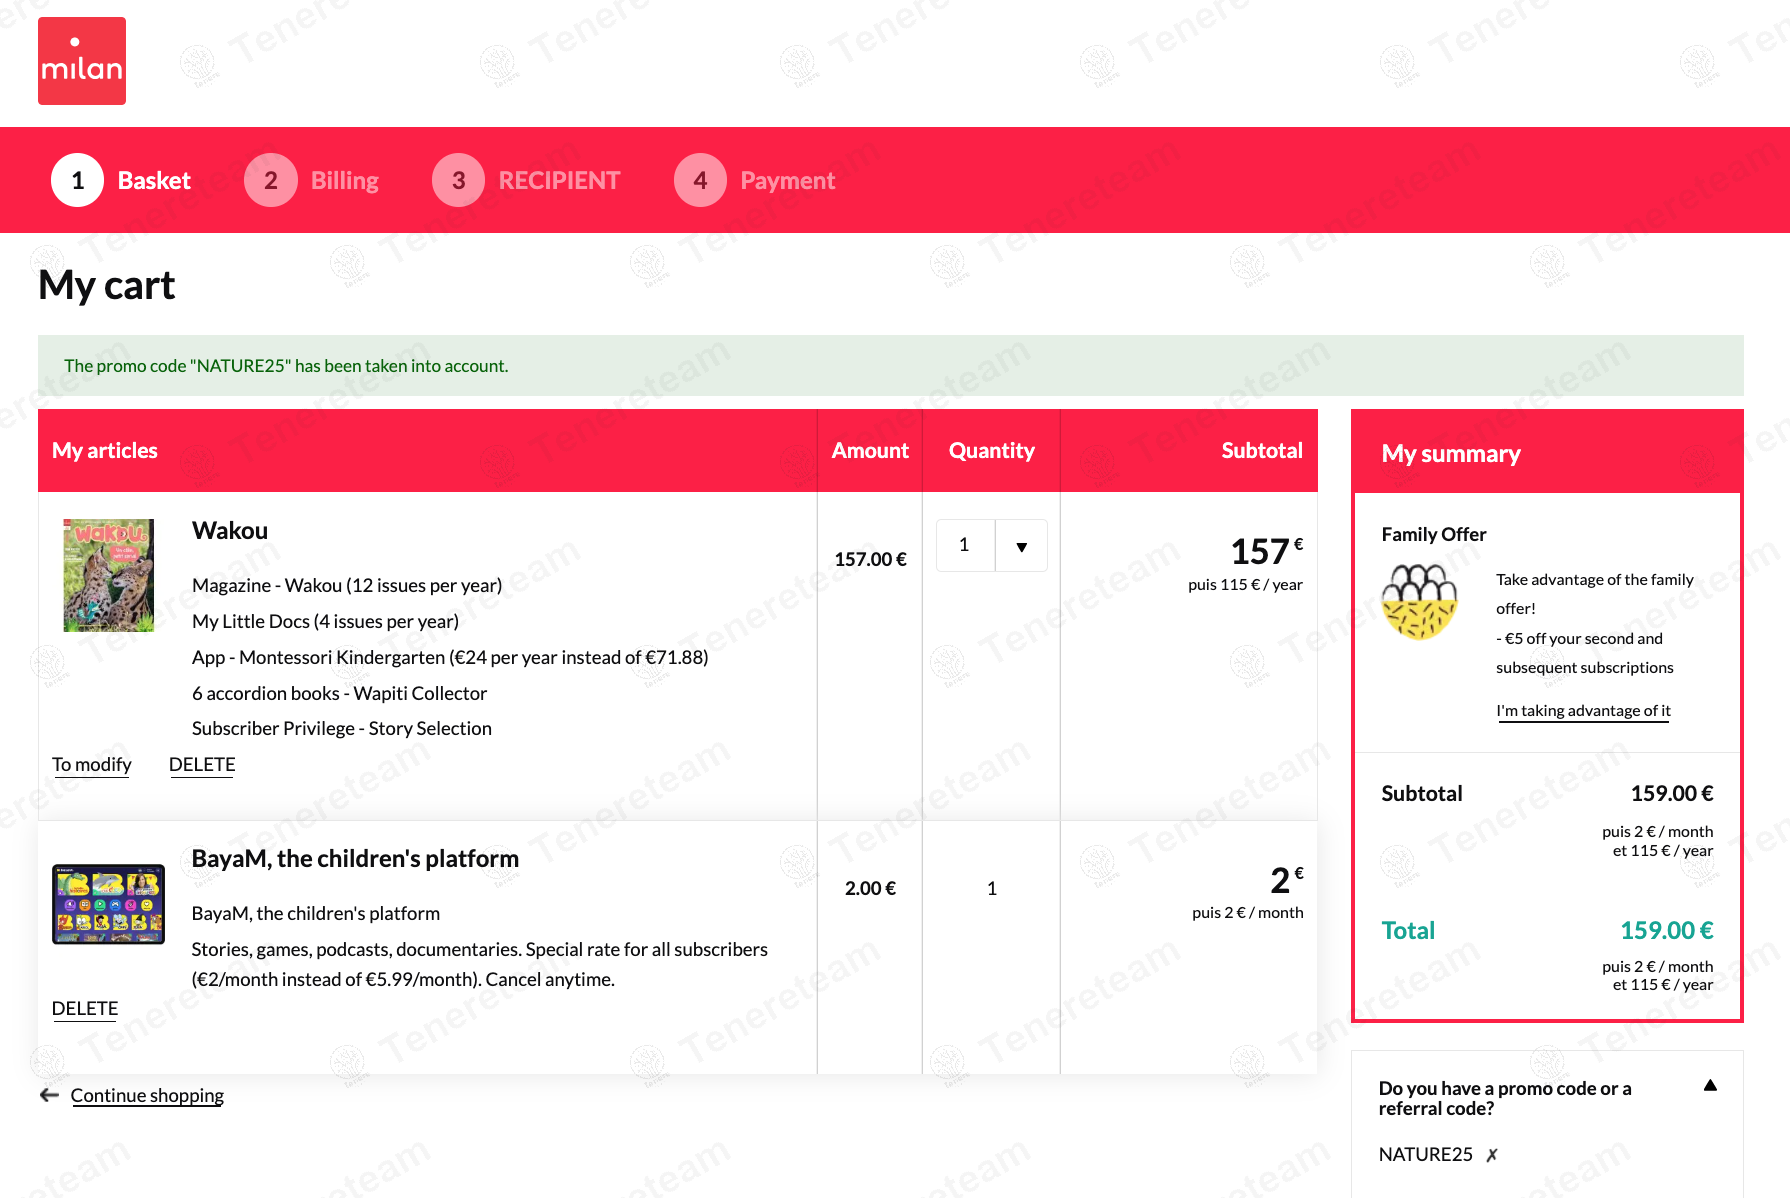Click the Total amount 159.00 €

click(1666, 931)
